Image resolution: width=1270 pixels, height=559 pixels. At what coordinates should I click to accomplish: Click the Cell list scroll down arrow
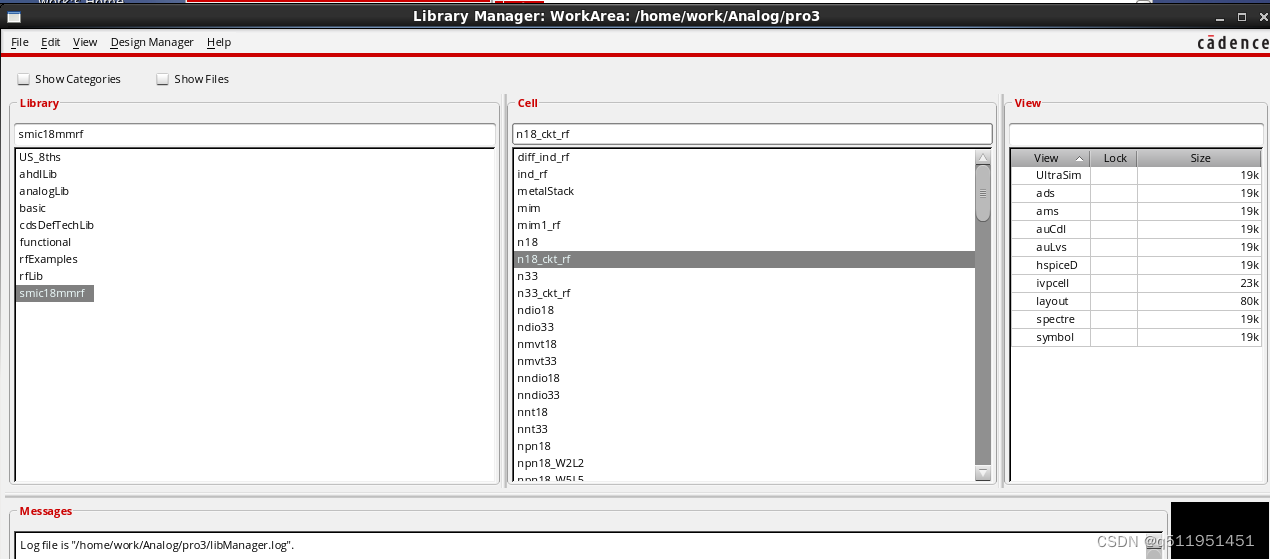click(983, 473)
